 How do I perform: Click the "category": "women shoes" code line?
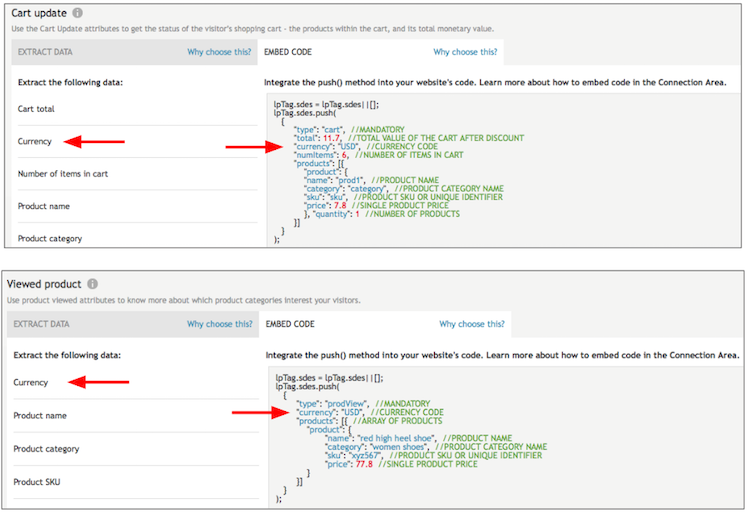coord(436,447)
